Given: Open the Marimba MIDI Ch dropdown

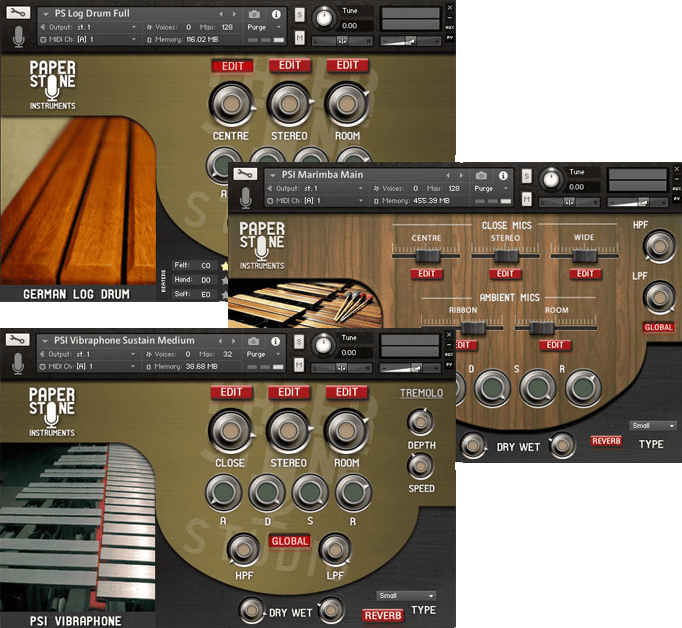Looking at the screenshot, I should tap(315, 200).
